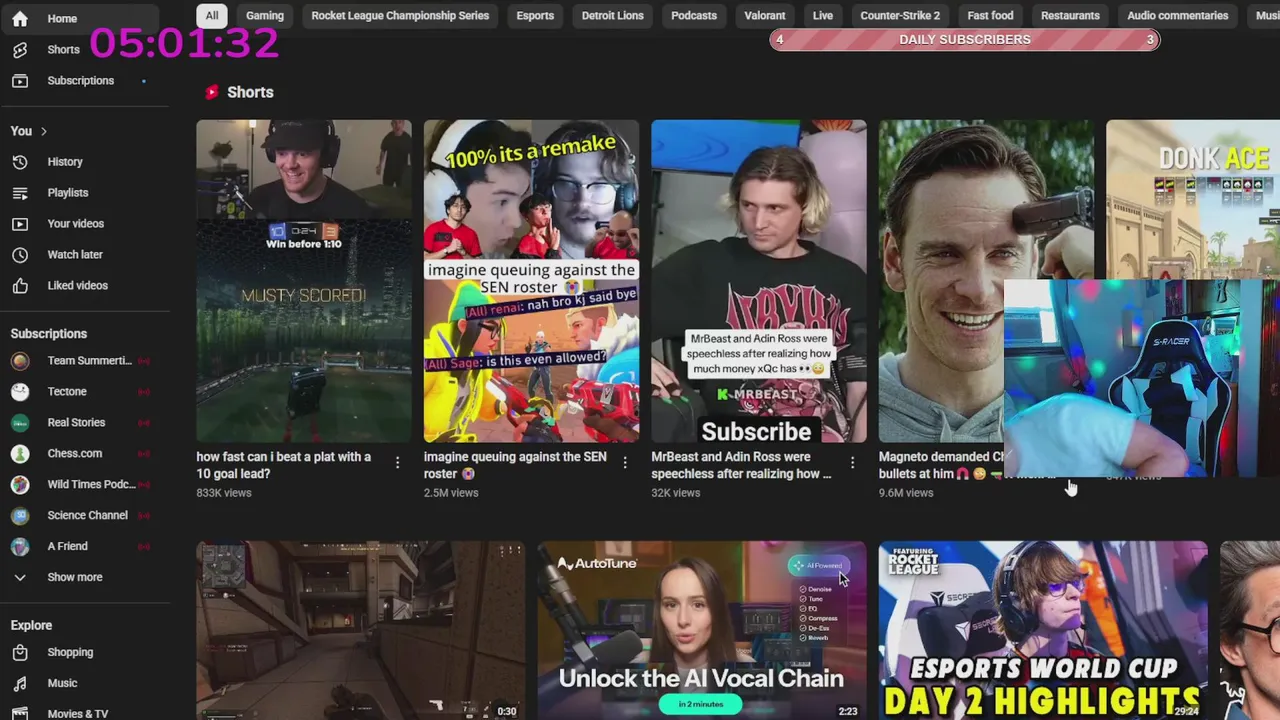The height and width of the screenshot is (720, 1280).
Task: Click the Home icon in sidebar
Action: coord(20,18)
